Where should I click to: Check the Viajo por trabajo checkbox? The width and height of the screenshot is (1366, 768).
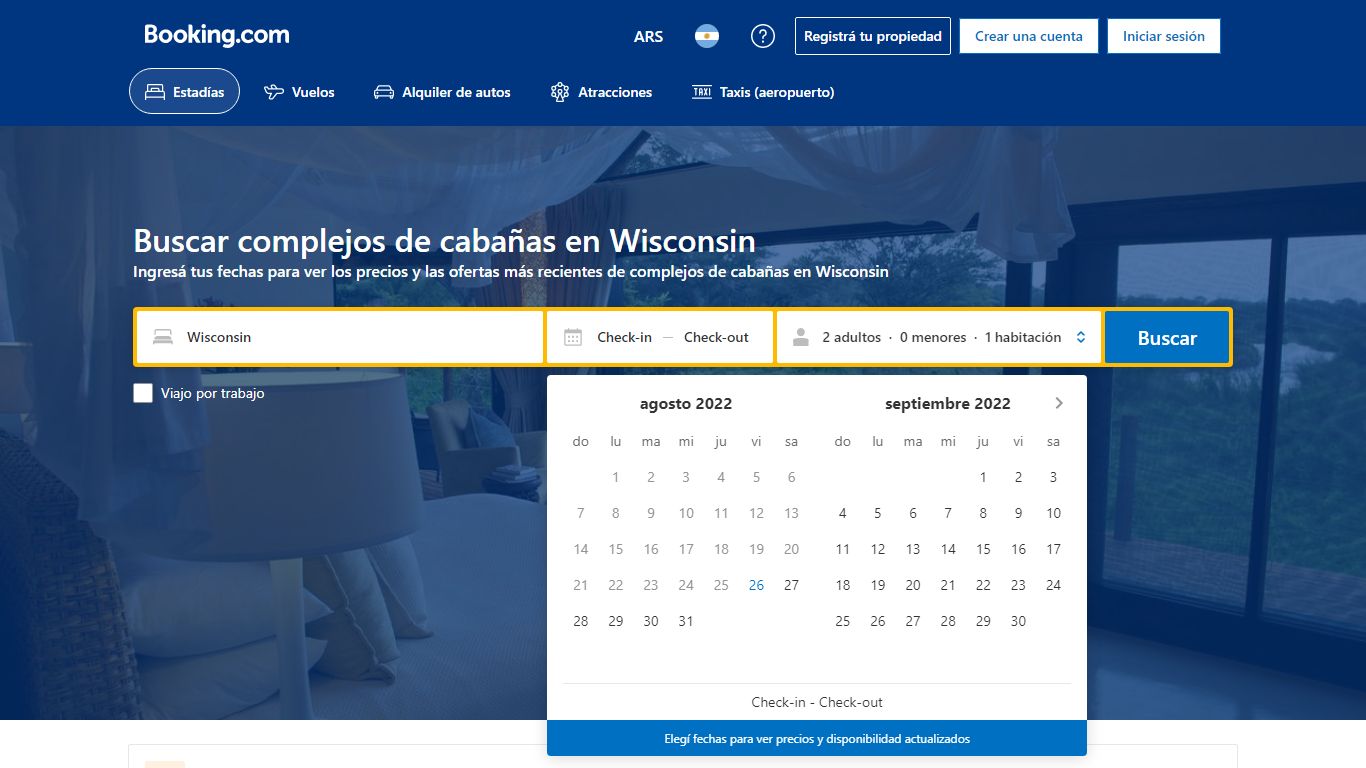(x=143, y=393)
